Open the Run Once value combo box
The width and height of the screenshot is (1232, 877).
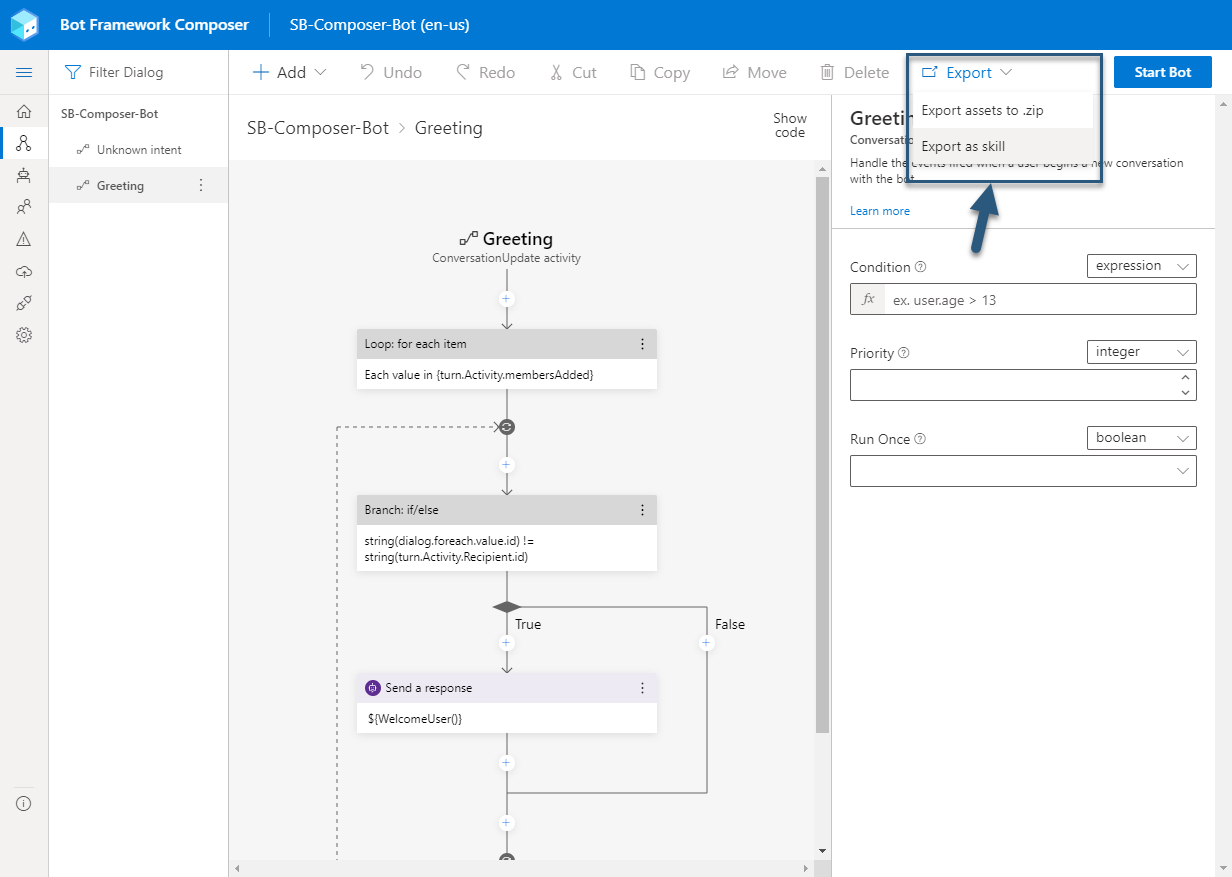[1023, 471]
